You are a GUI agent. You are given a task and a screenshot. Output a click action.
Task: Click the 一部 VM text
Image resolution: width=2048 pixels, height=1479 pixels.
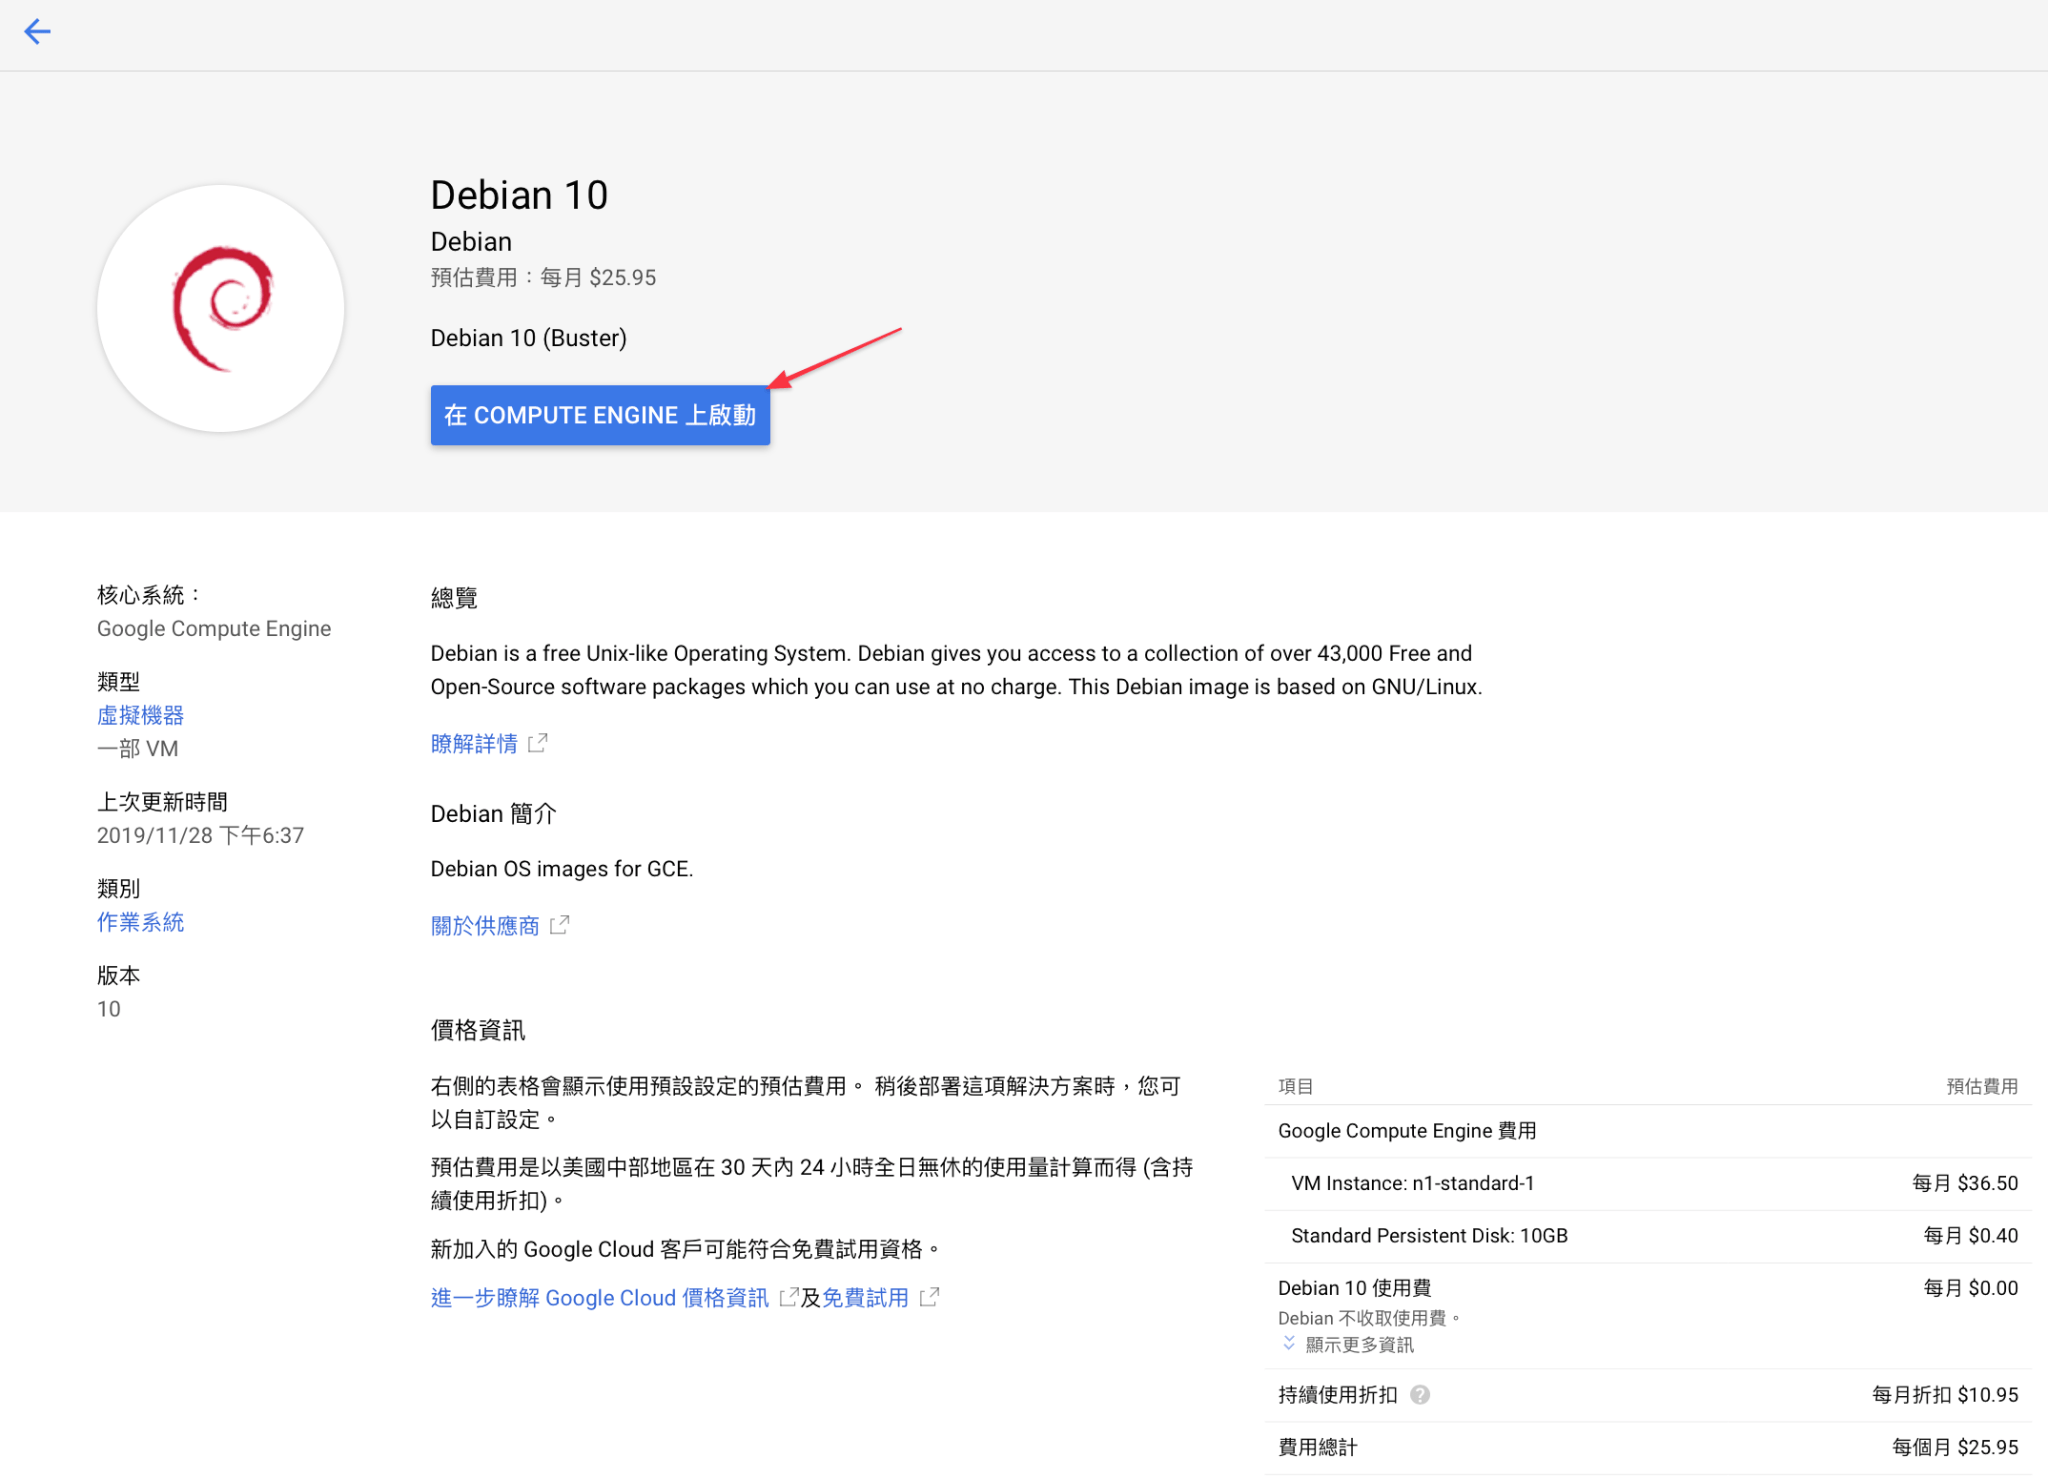point(137,748)
